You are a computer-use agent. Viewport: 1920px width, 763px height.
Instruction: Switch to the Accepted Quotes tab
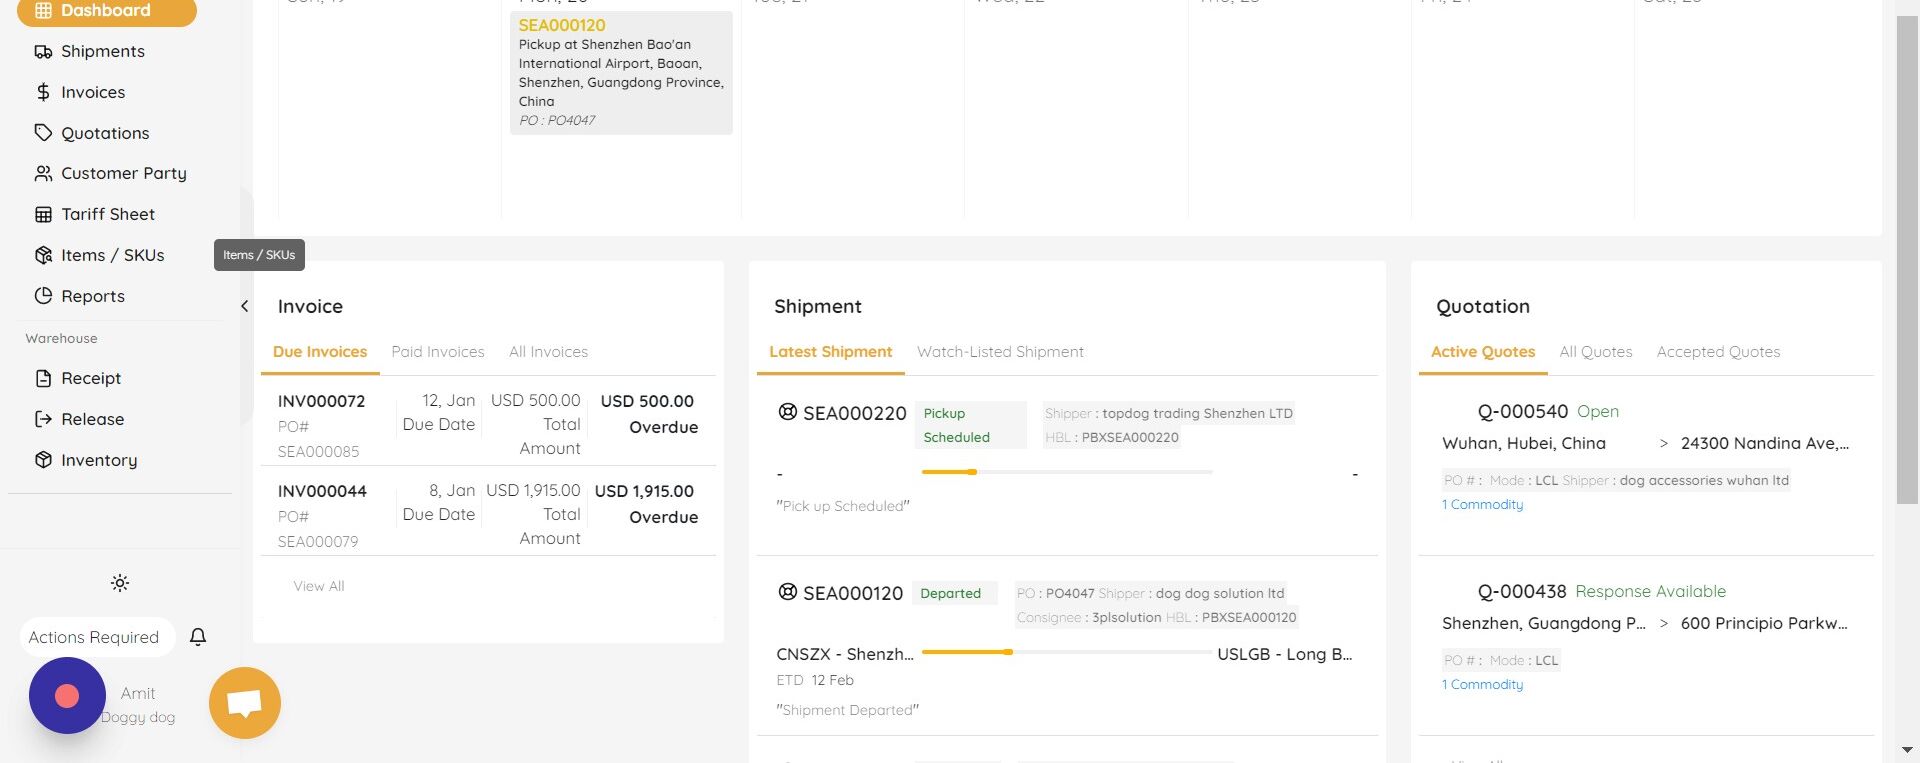1718,352
